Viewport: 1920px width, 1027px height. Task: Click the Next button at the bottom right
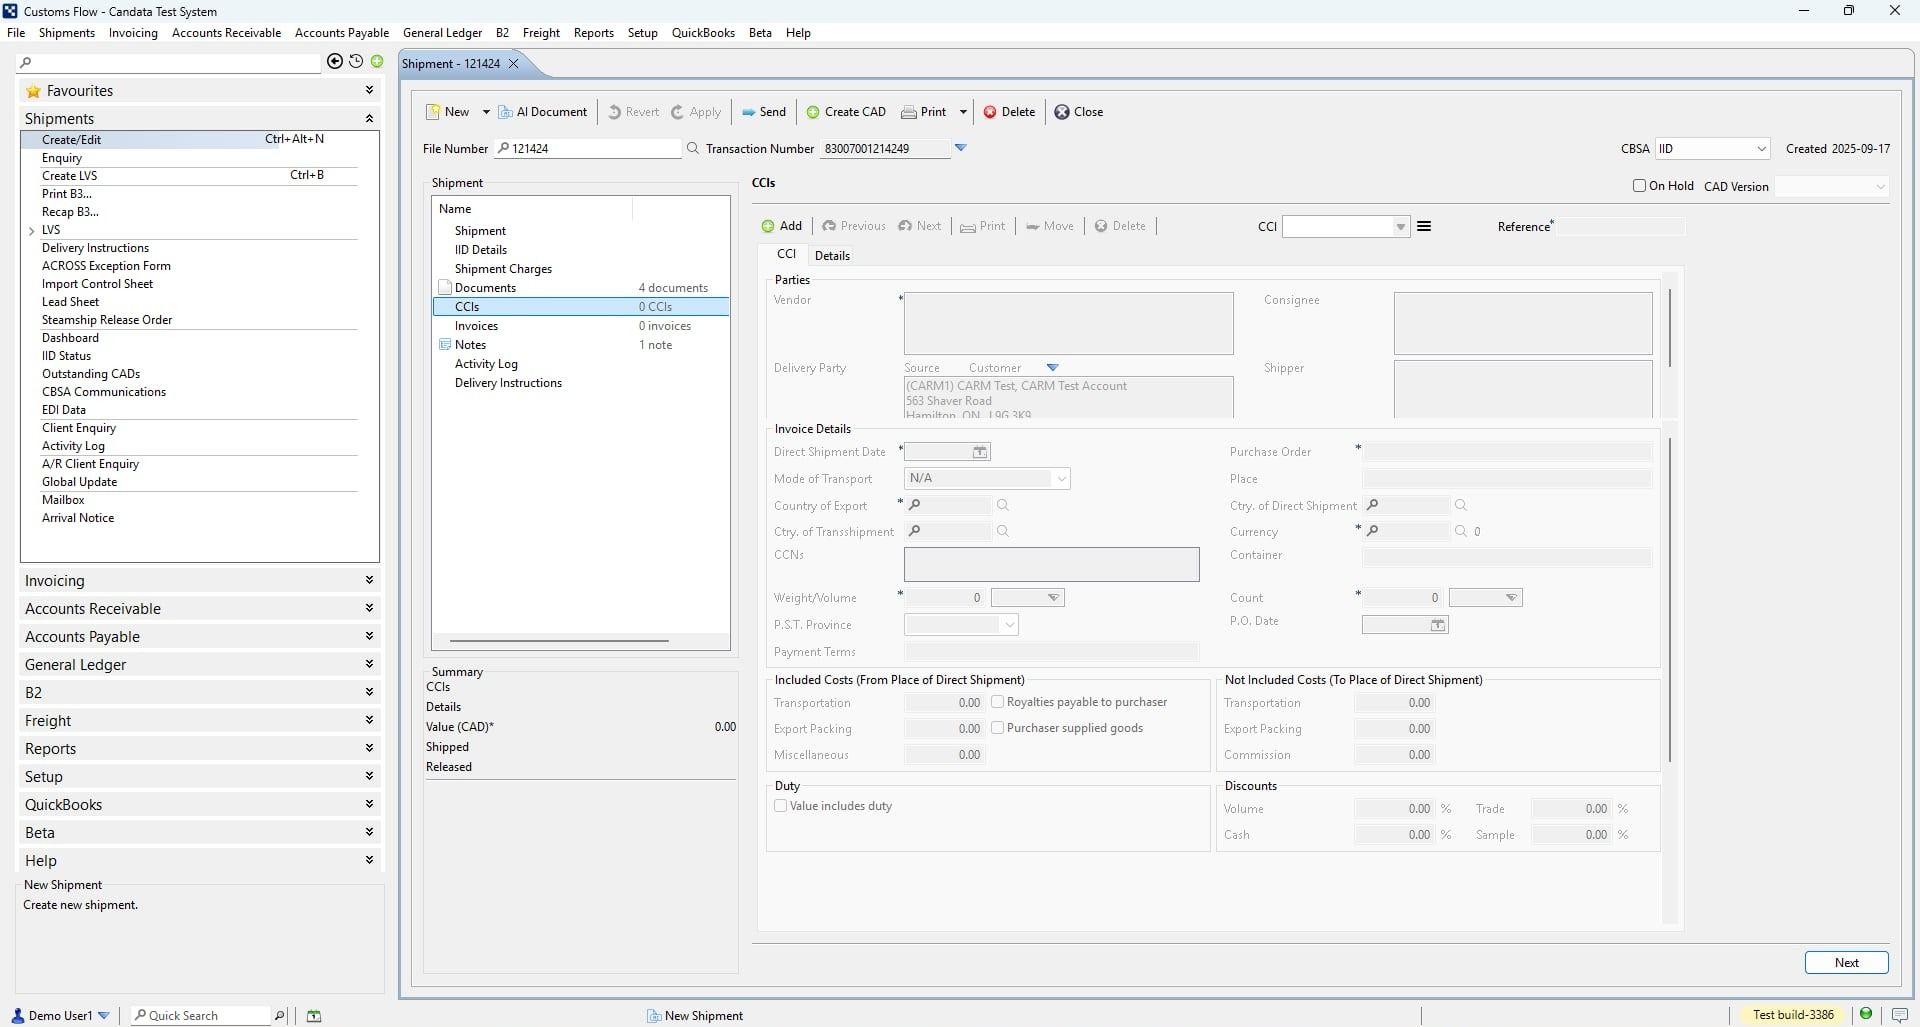click(x=1847, y=963)
